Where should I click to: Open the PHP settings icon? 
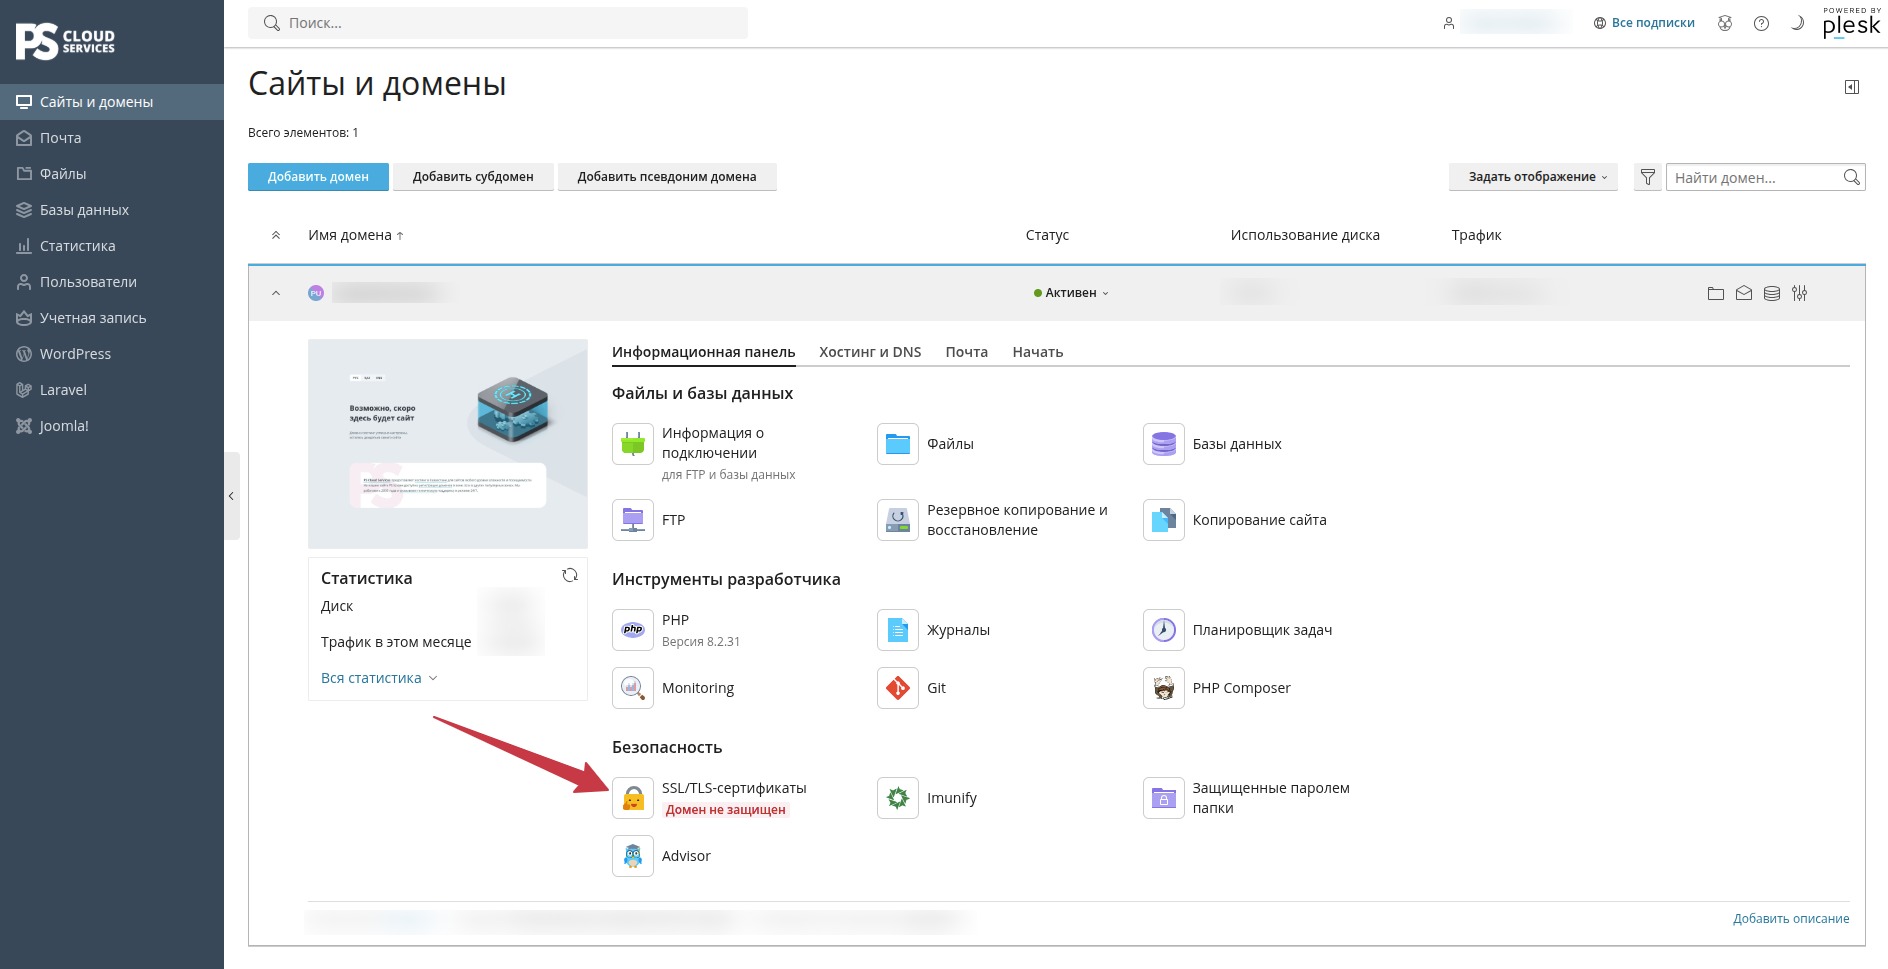pos(632,630)
